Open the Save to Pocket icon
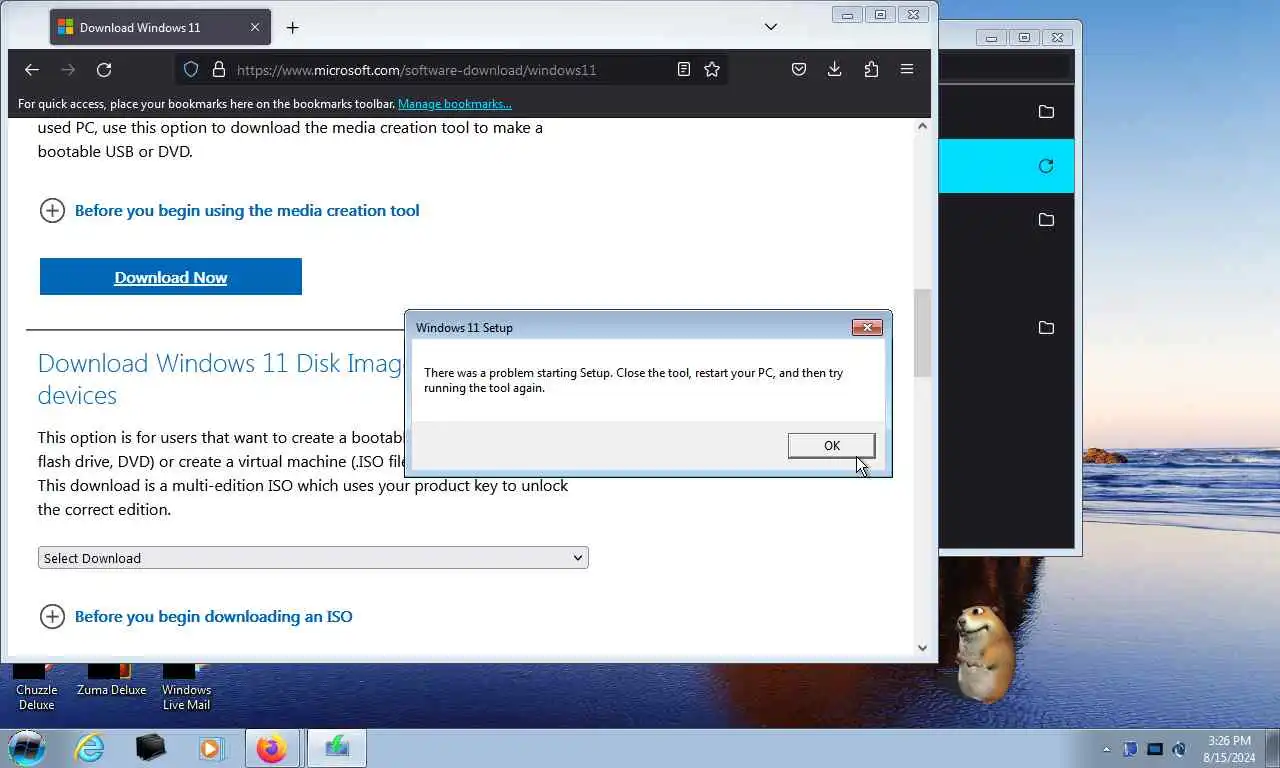This screenshot has height=768, width=1280. coord(799,69)
